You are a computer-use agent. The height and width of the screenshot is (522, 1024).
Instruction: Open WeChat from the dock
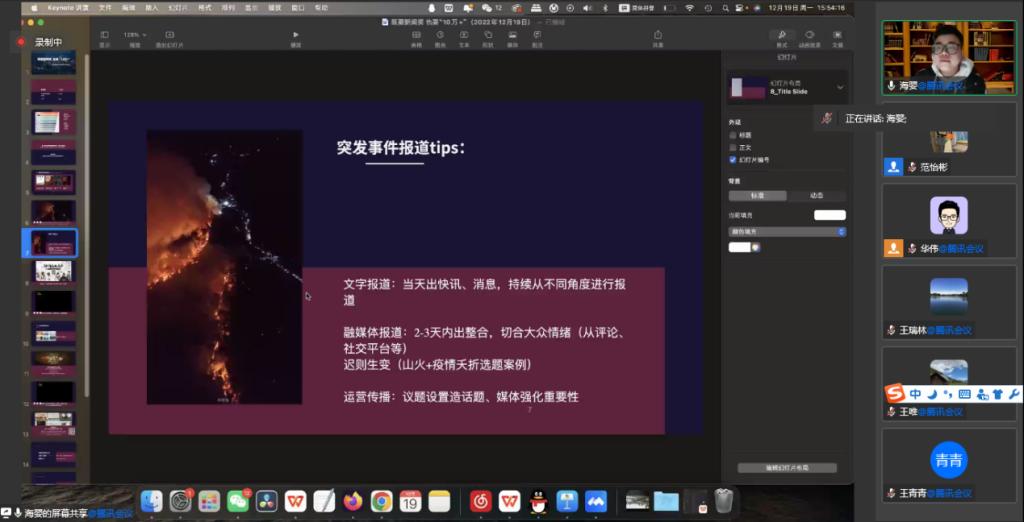[238, 501]
